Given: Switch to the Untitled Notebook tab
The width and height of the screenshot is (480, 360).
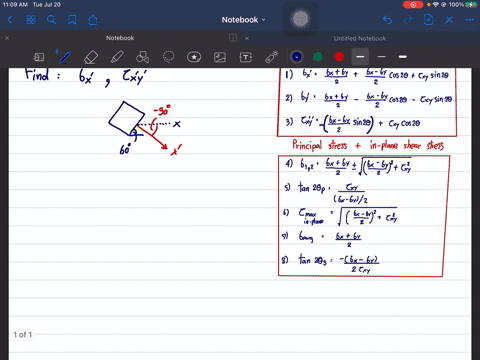Looking at the screenshot, I should pos(360,38).
